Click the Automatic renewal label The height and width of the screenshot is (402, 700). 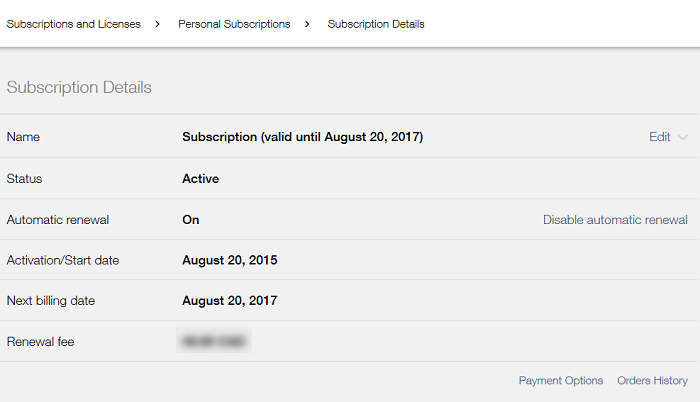[x=58, y=220]
